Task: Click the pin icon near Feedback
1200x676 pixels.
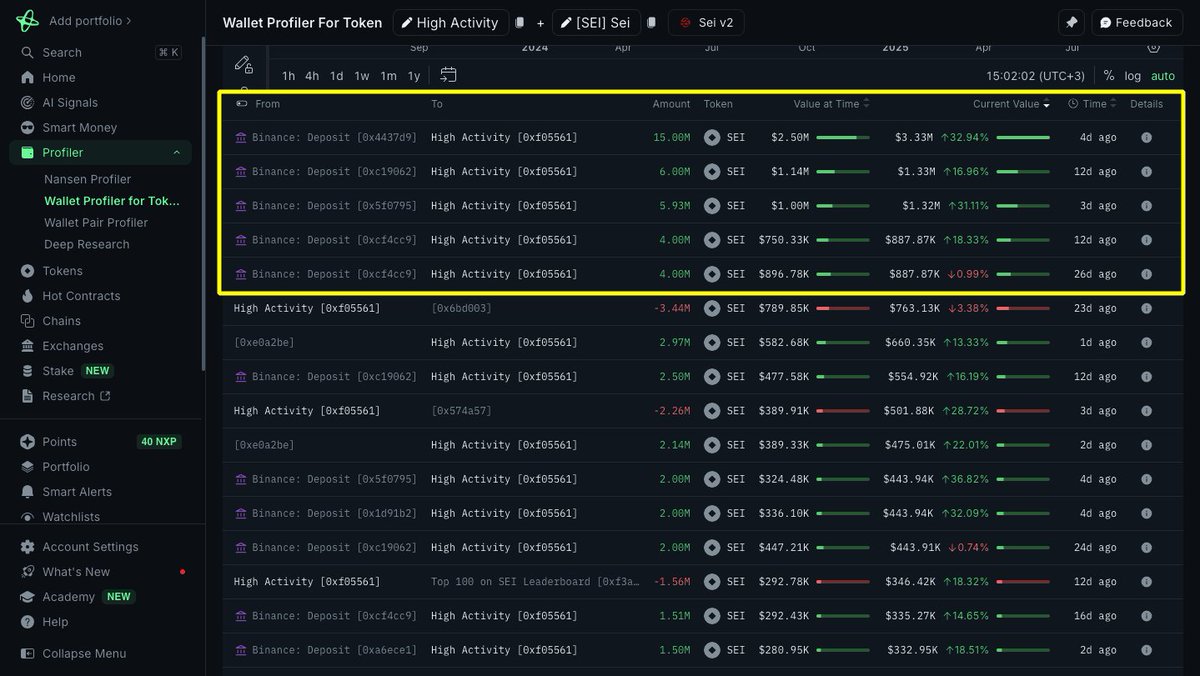Action: (1071, 22)
